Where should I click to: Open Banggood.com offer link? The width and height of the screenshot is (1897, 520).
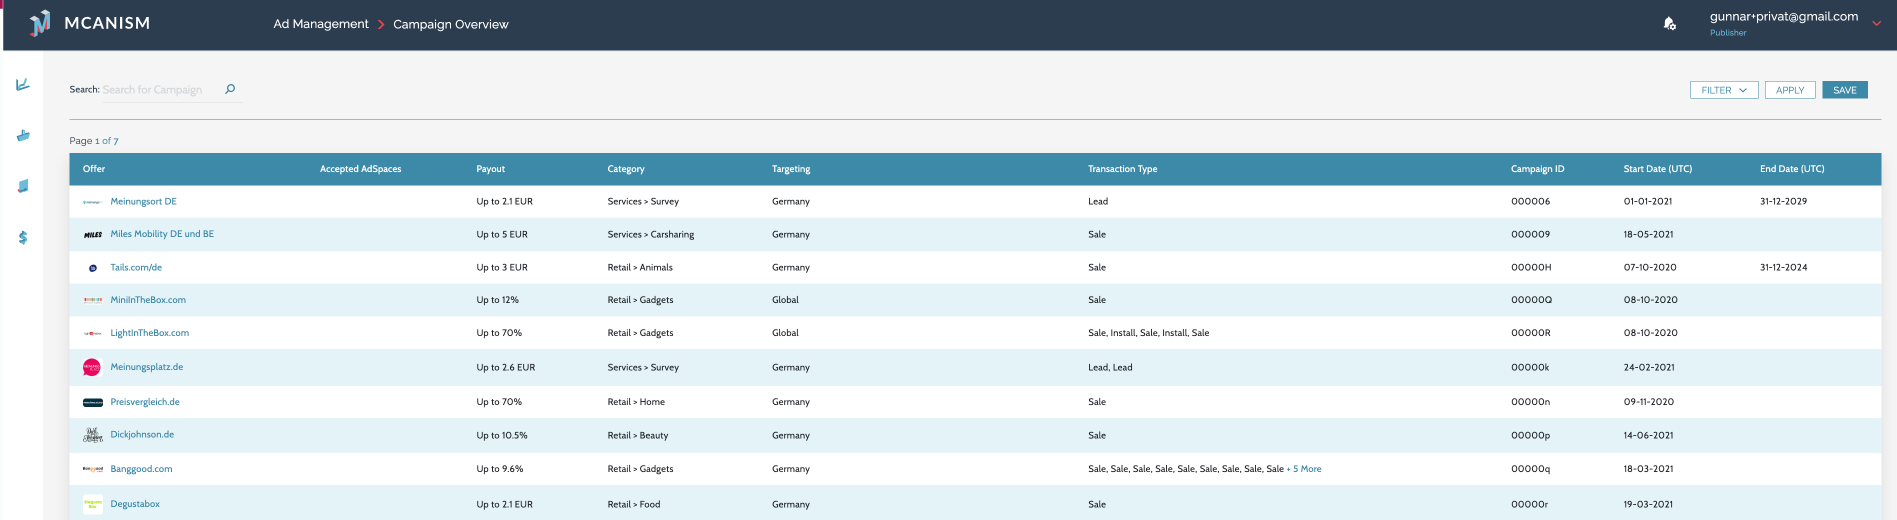pyautogui.click(x=141, y=469)
